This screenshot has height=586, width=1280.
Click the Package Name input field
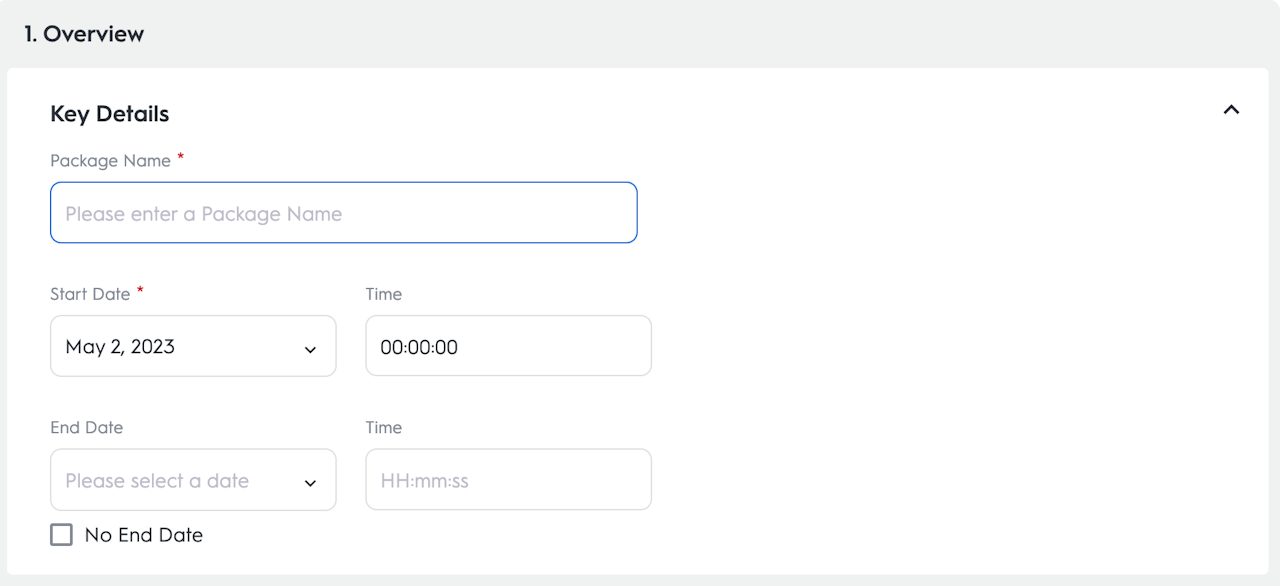pyautogui.click(x=343, y=213)
